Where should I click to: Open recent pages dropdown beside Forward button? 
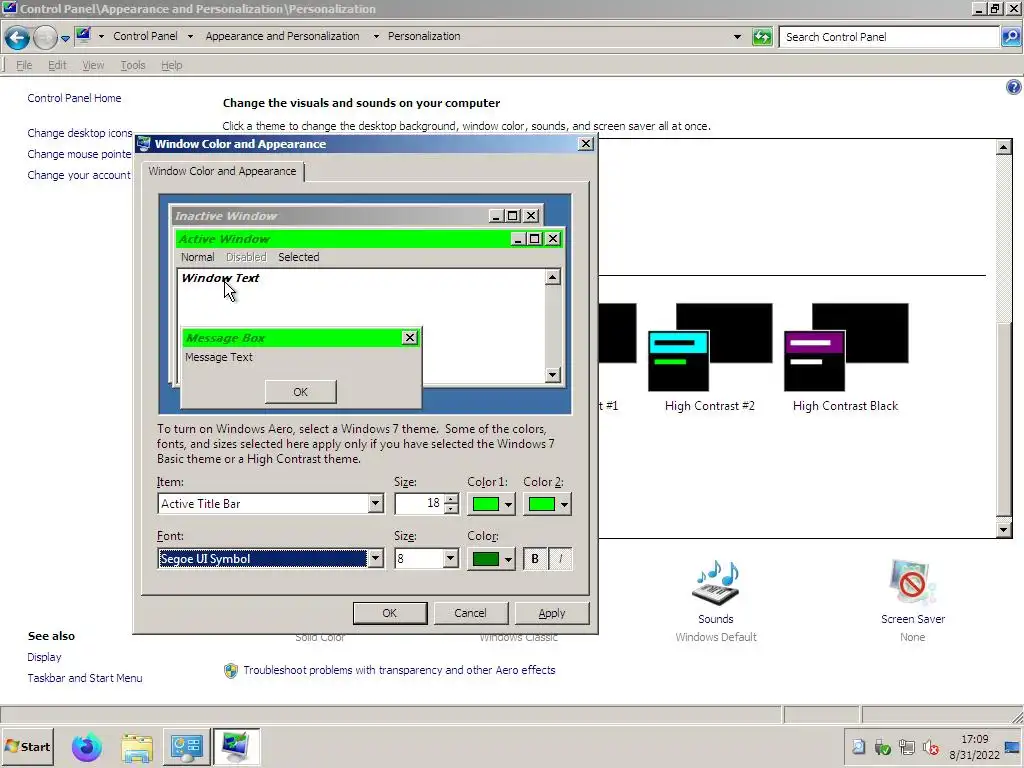(x=65, y=39)
